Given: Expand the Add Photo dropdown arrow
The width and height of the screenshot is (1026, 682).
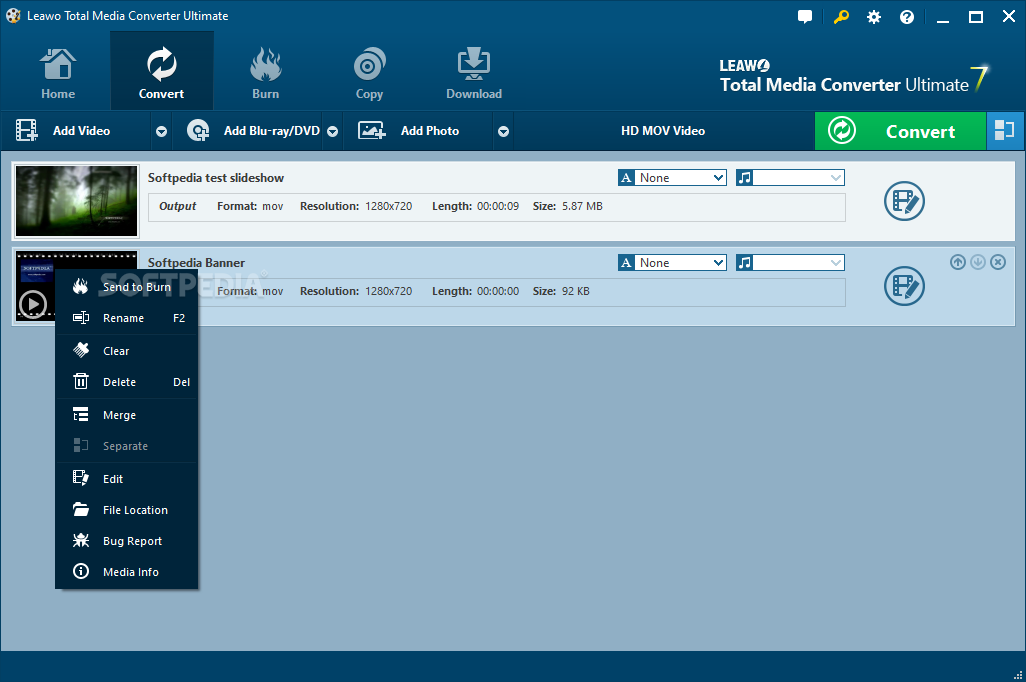Looking at the screenshot, I should 503,132.
